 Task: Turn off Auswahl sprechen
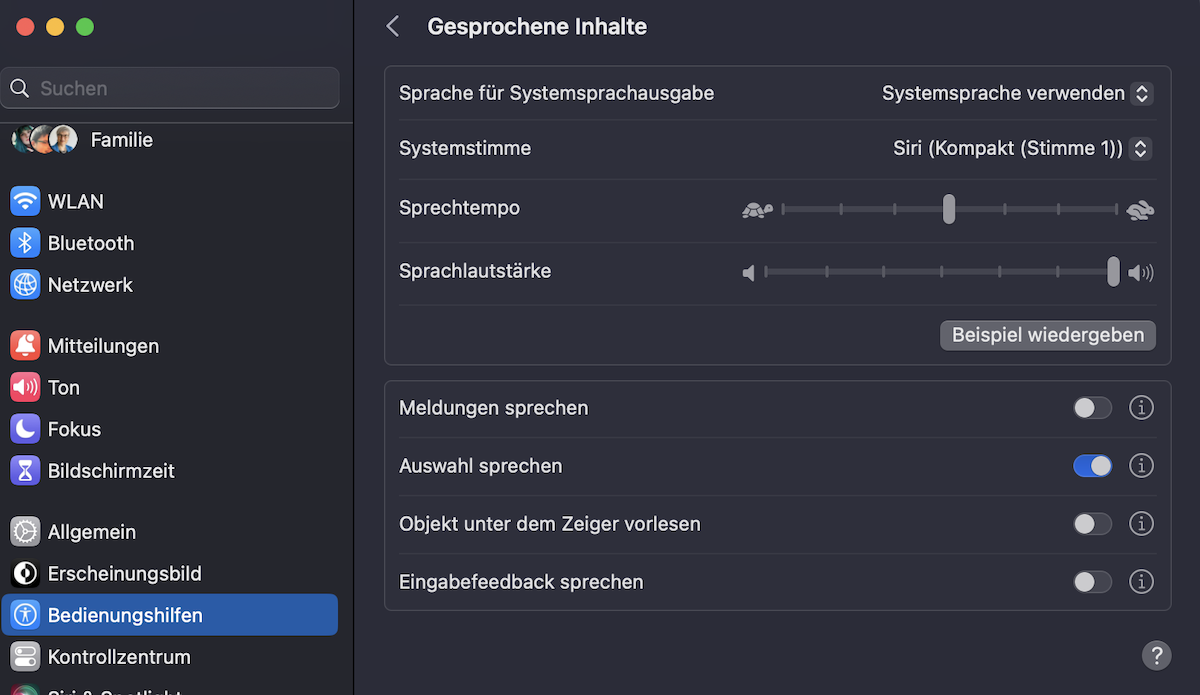coord(1092,466)
